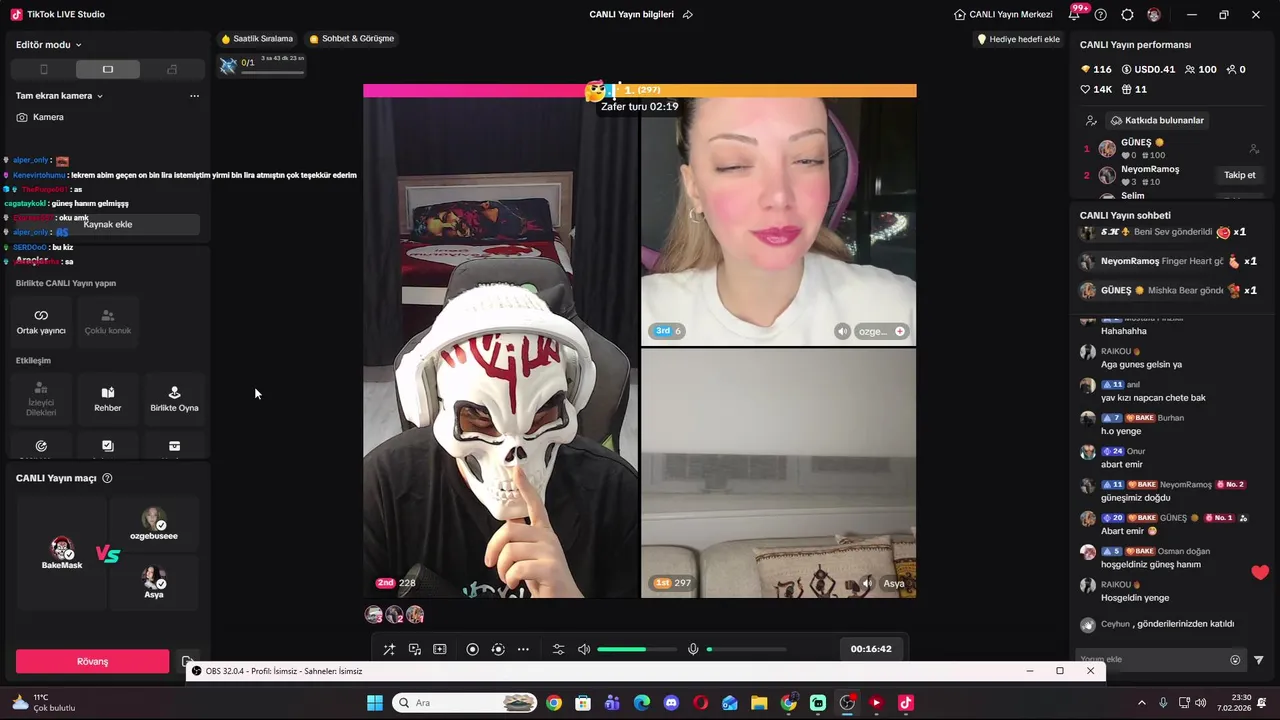Open the magic wand effects tool
The height and width of the screenshot is (720, 1280).
click(x=389, y=649)
